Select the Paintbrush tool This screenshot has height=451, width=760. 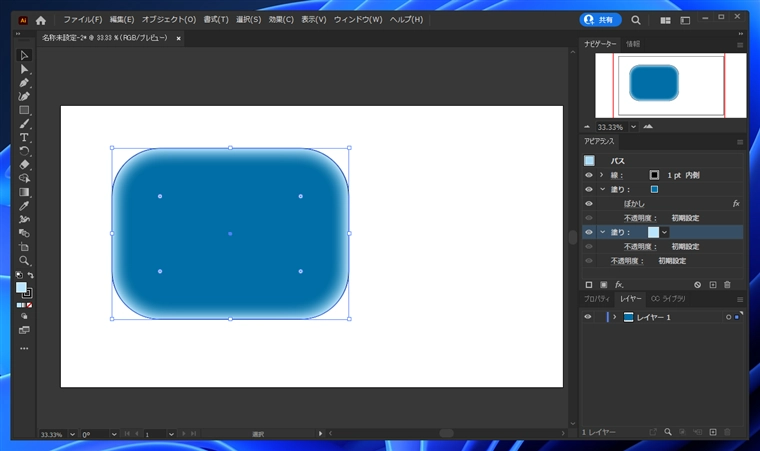click(x=24, y=124)
